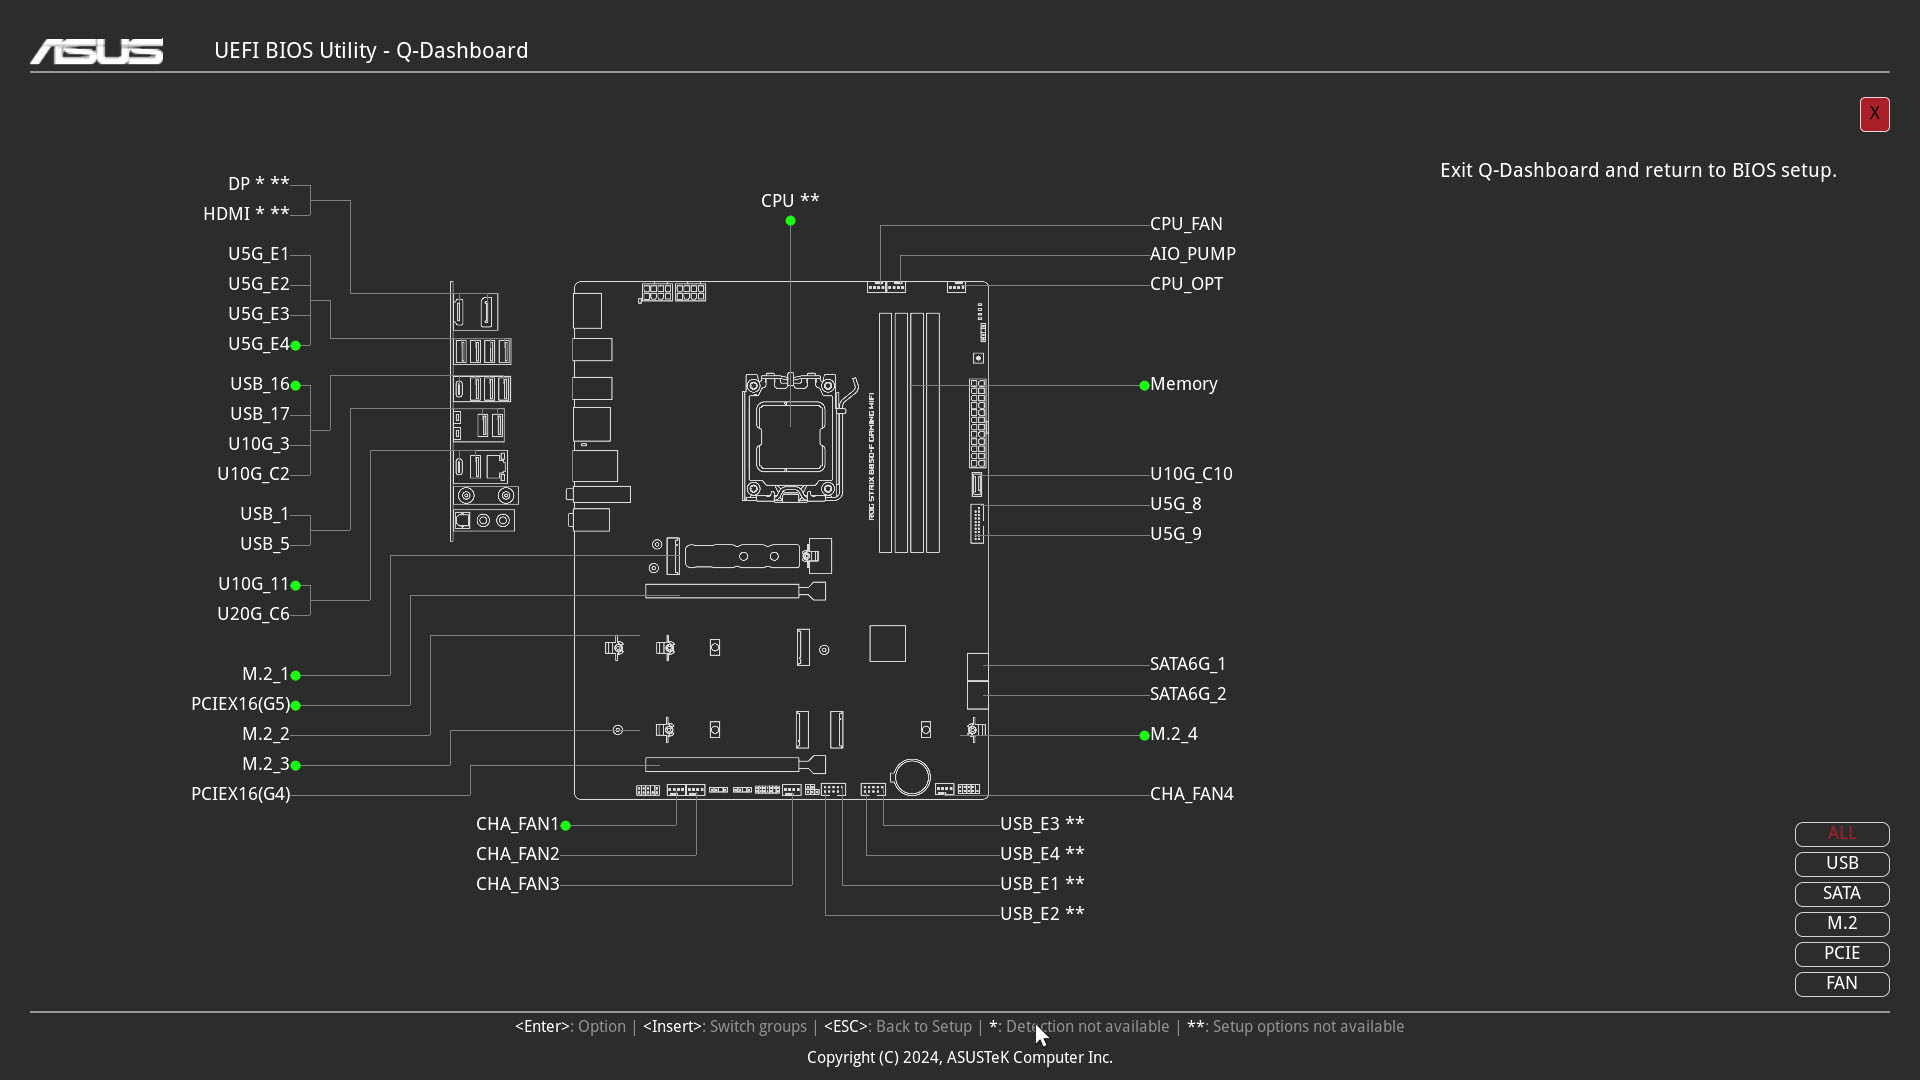Select the ALL group filter
1920x1080 pixels.
pos(1842,834)
